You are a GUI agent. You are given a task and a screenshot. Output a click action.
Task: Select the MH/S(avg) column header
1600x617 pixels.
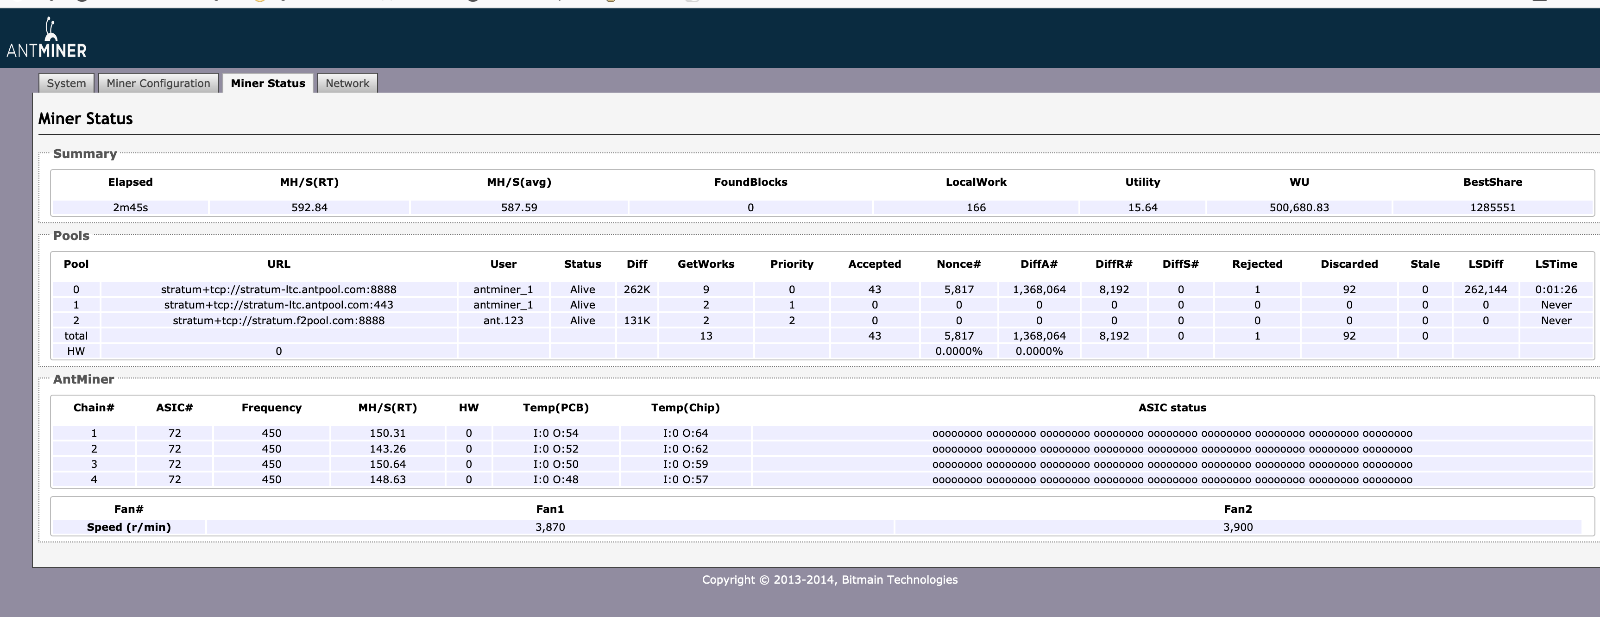click(x=519, y=182)
